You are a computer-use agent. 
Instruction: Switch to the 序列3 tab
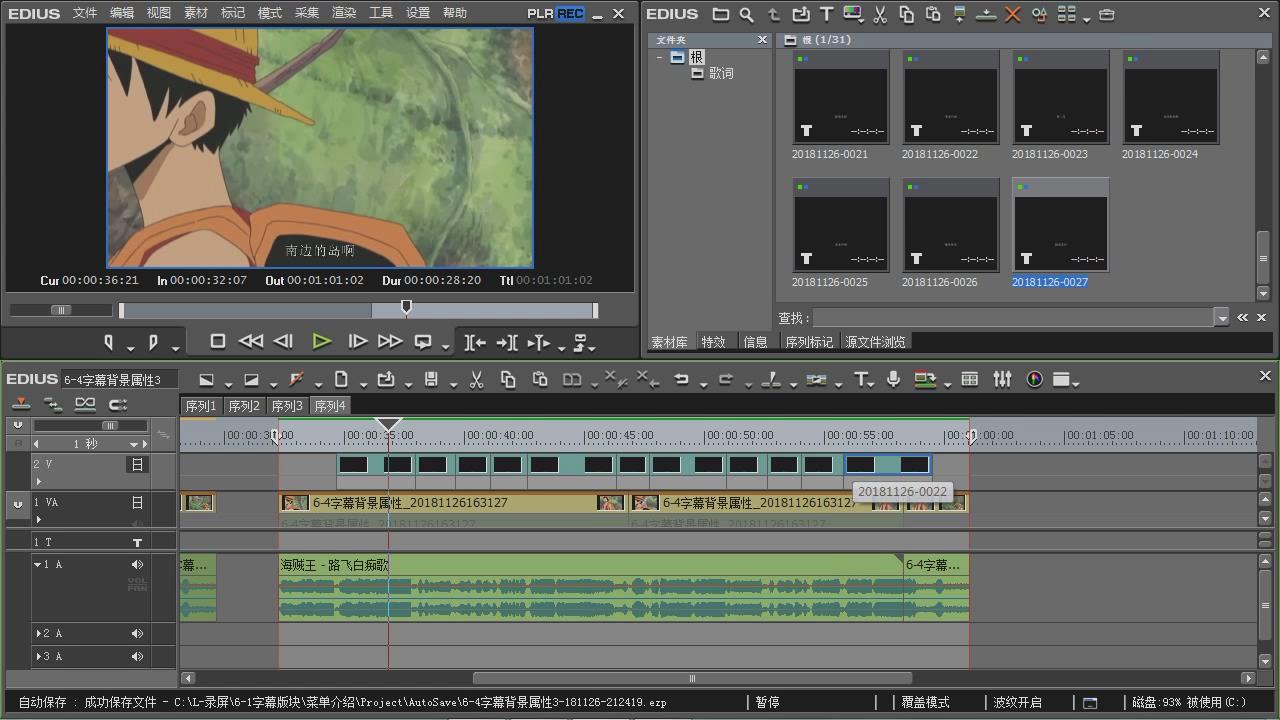point(286,406)
